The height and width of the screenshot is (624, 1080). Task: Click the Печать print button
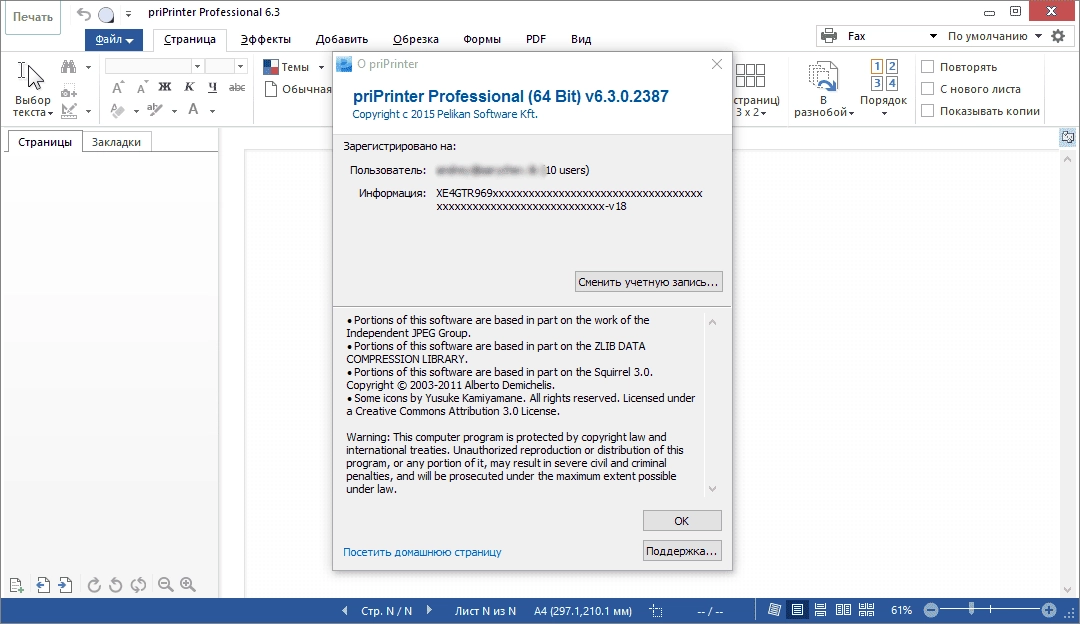click(32, 17)
